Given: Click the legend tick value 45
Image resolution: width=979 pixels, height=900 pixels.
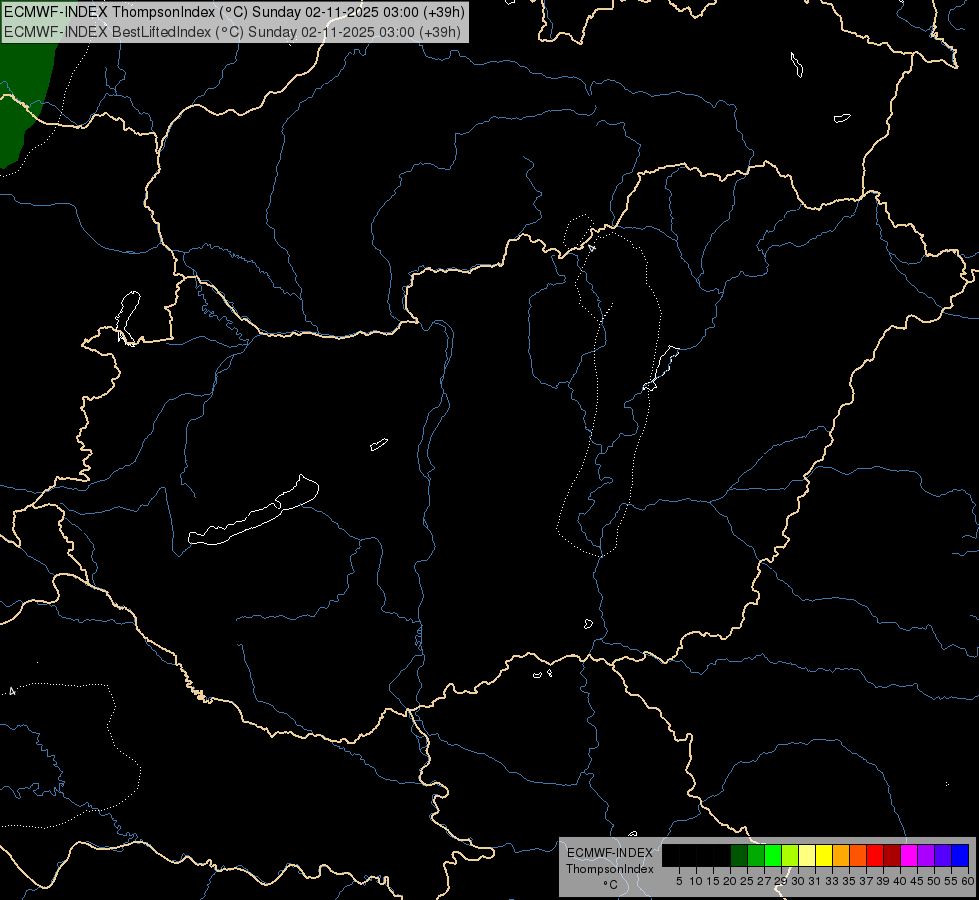Looking at the screenshot, I should click(x=917, y=881).
